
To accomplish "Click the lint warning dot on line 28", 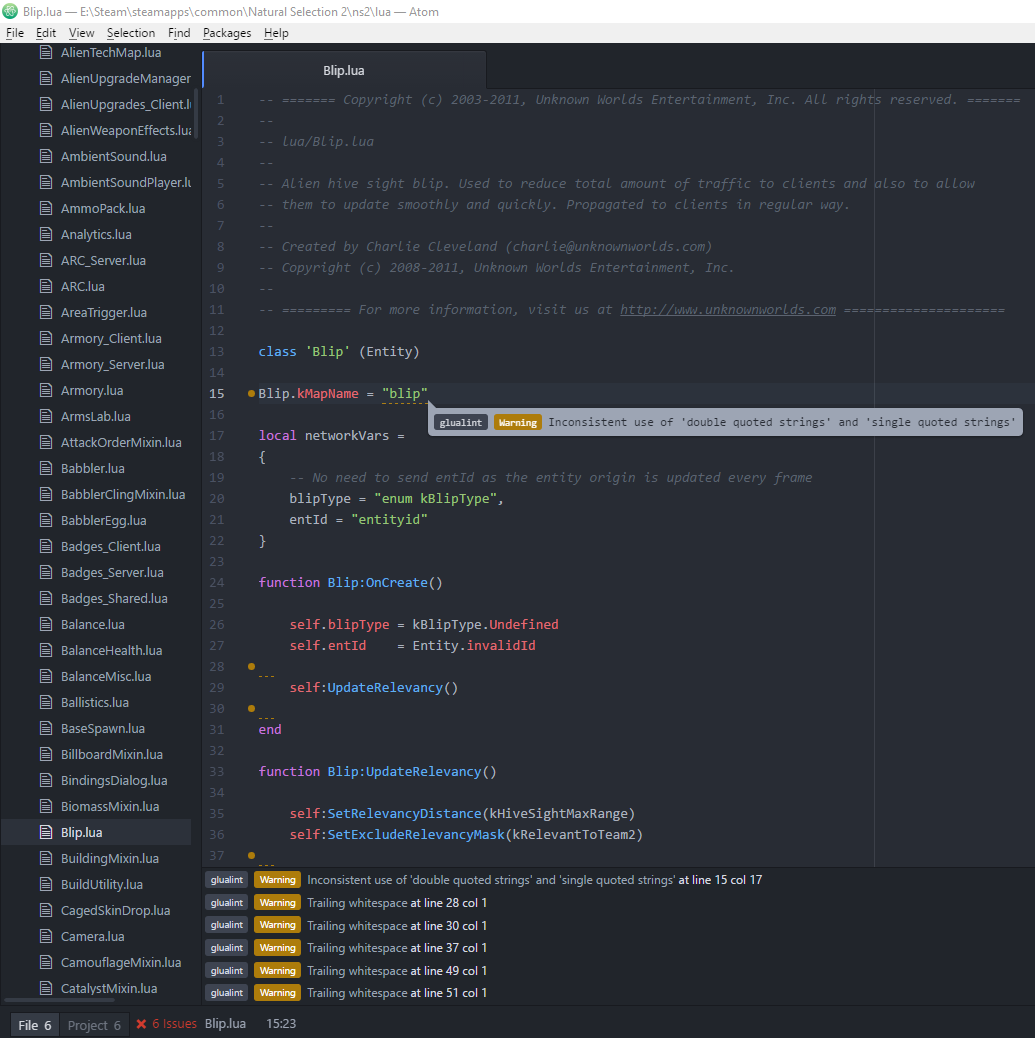I will pos(251,667).
